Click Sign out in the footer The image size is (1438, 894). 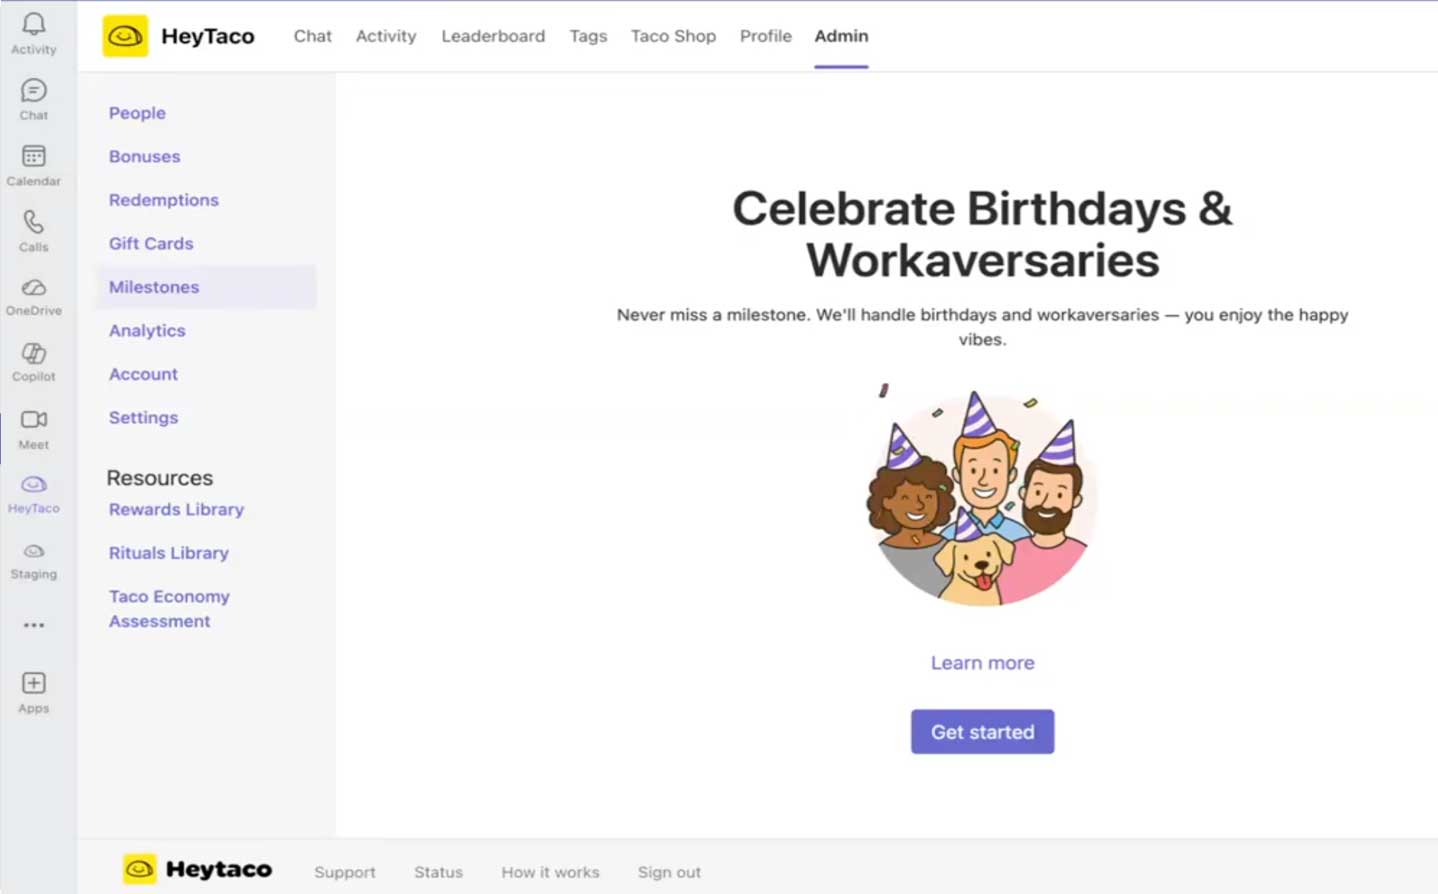pos(669,872)
